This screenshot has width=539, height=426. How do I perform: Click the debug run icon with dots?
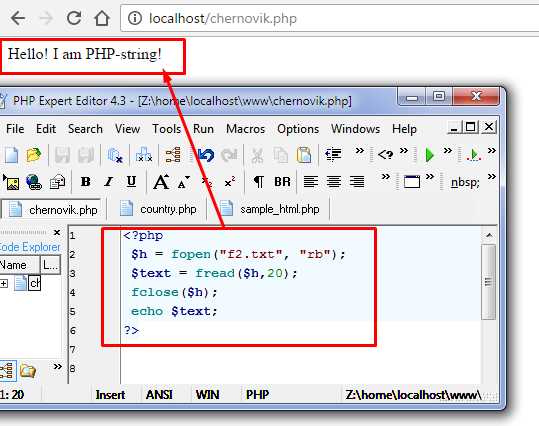pos(473,155)
